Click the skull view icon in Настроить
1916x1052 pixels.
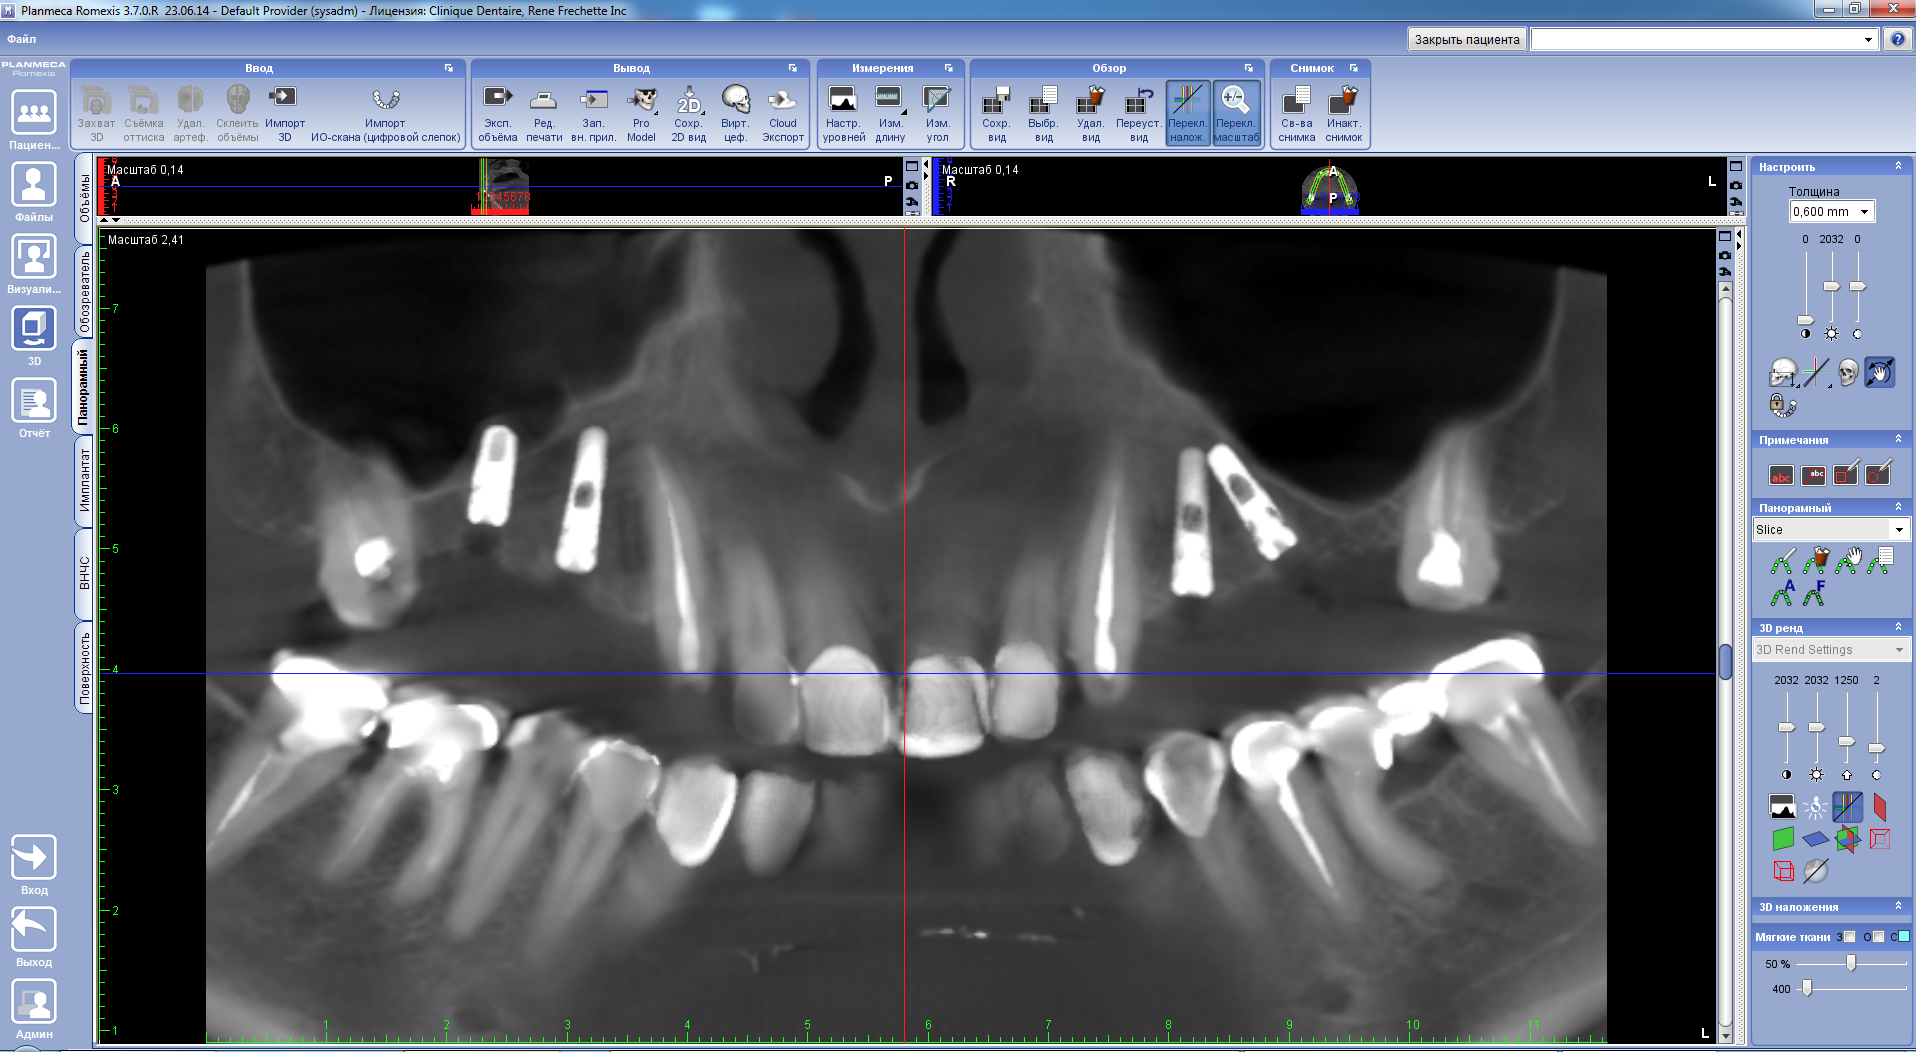click(x=1848, y=373)
